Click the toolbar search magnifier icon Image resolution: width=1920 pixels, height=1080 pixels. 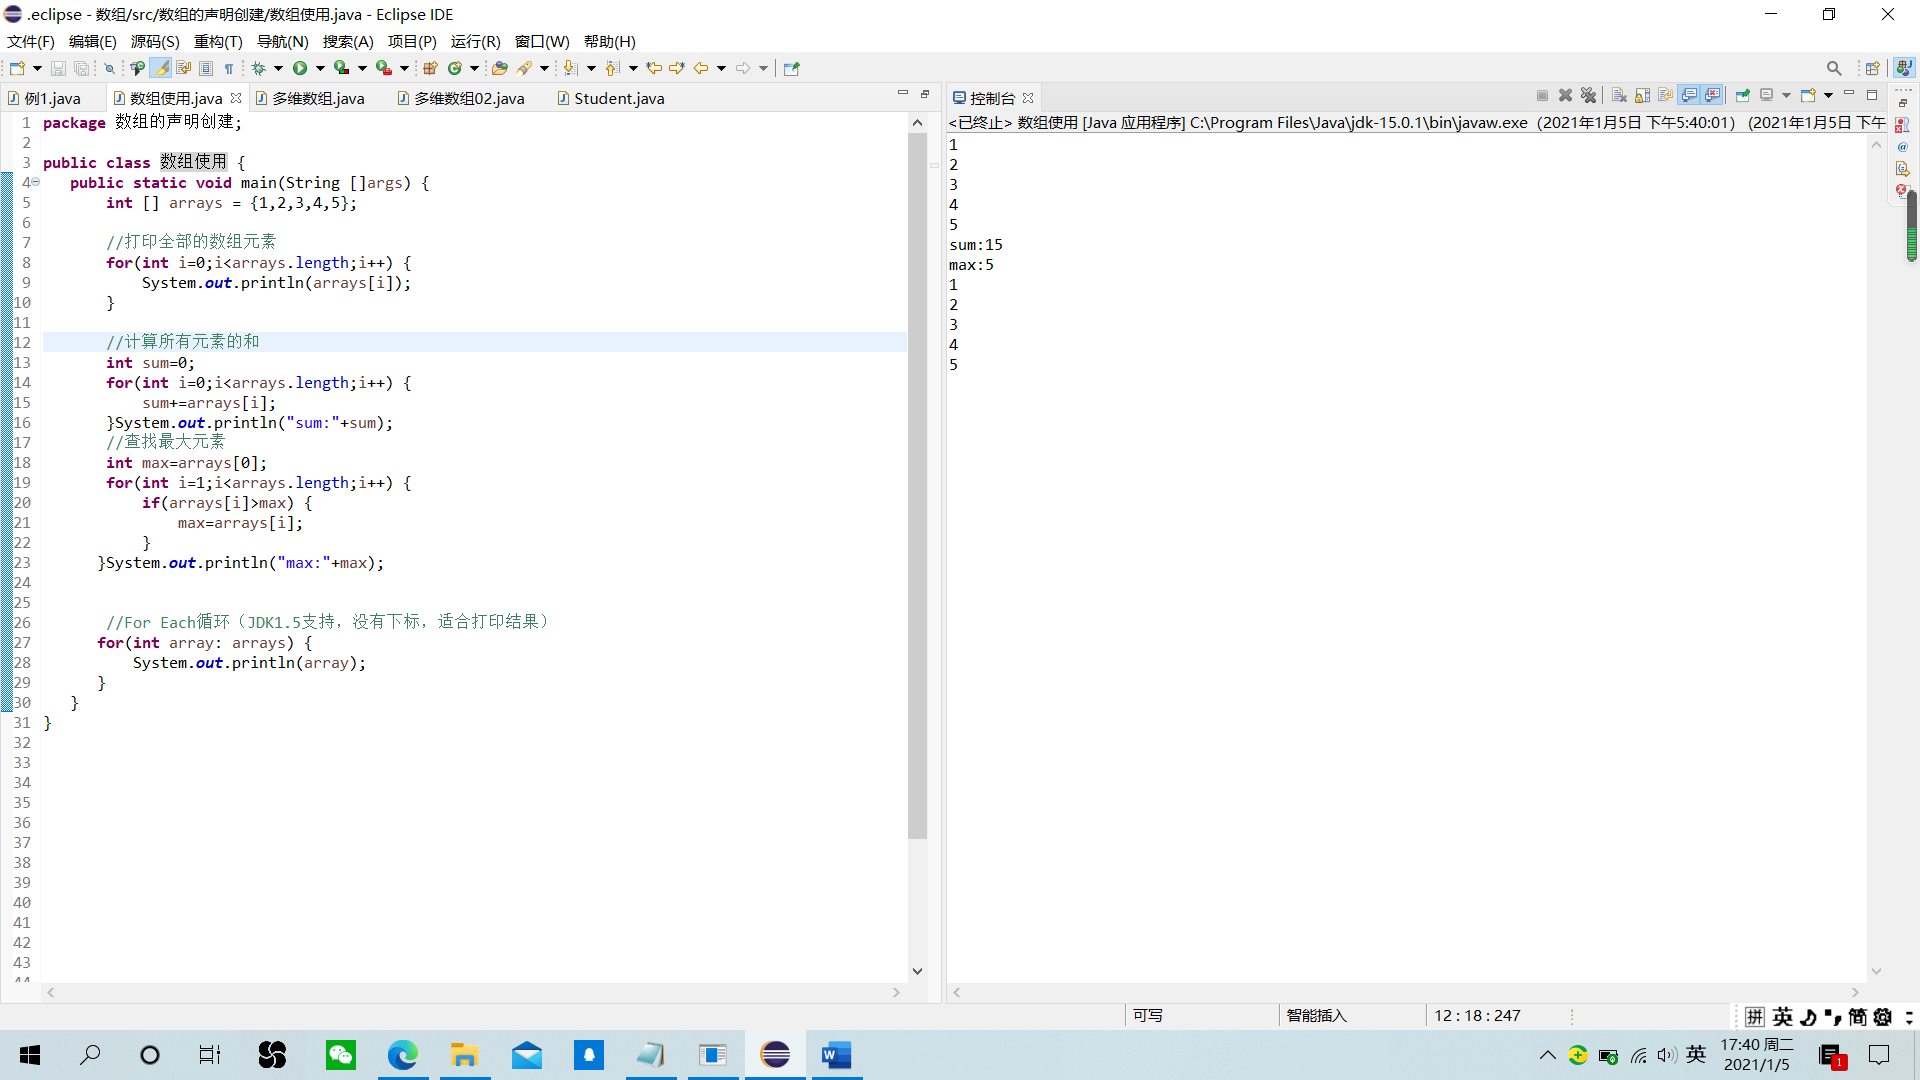[1833, 68]
